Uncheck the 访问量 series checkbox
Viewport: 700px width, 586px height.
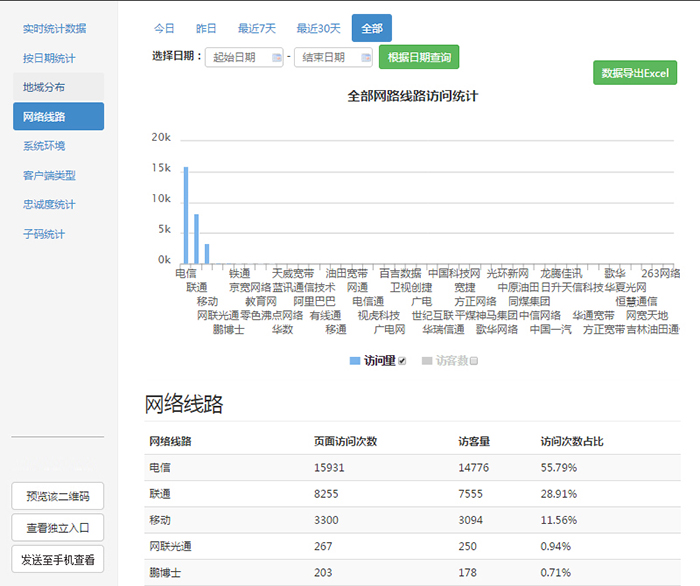(x=402, y=361)
